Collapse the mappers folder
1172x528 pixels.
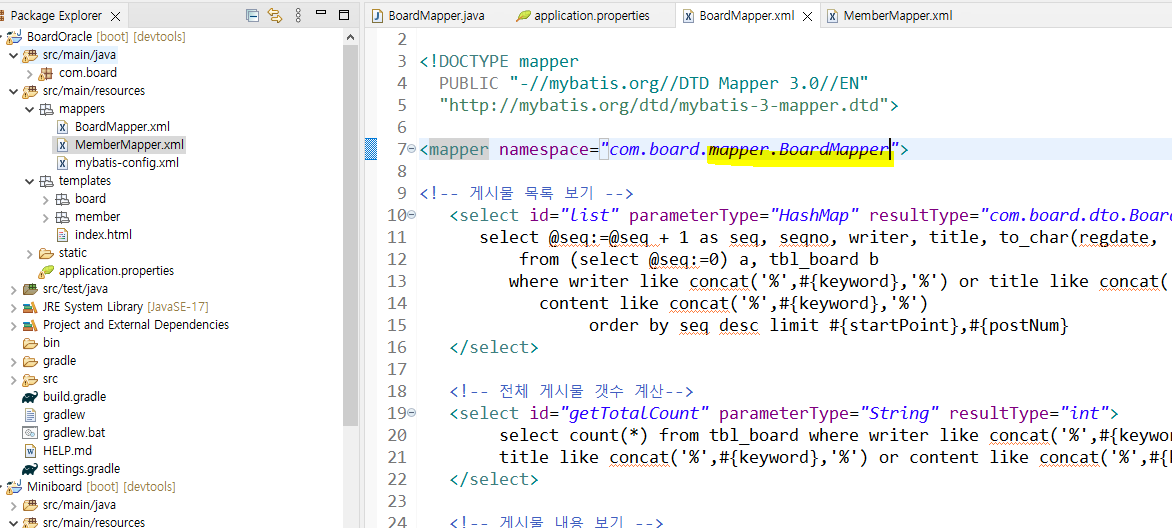tap(29, 108)
